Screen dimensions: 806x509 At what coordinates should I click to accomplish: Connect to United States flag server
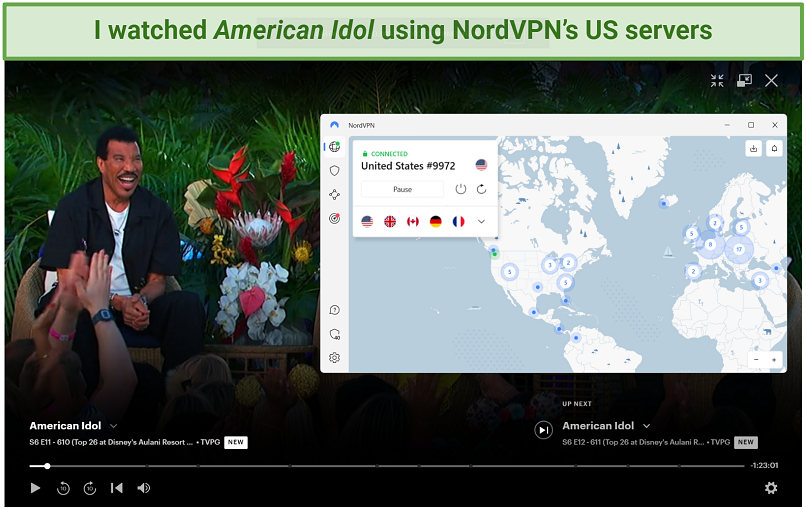click(367, 222)
